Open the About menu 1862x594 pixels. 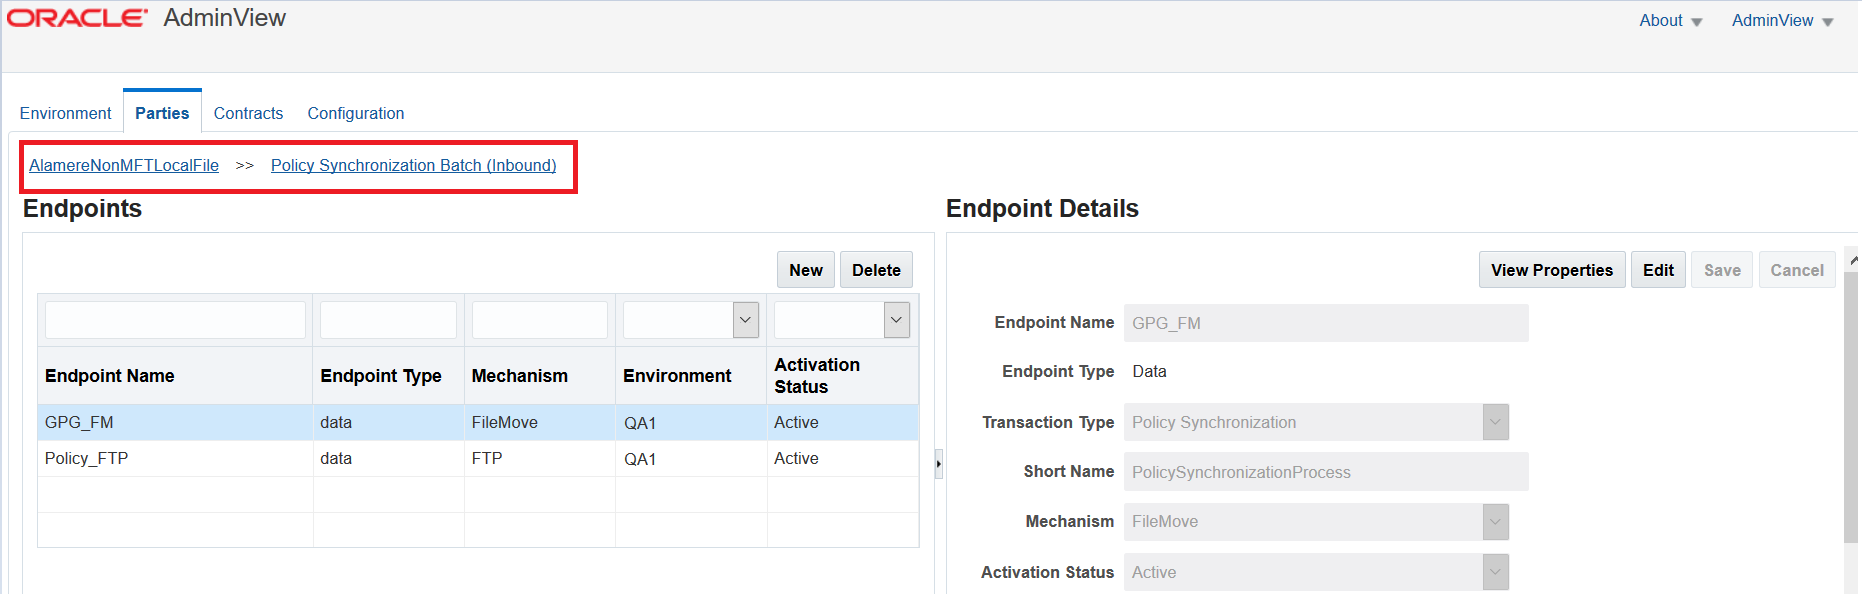[x=1670, y=21]
